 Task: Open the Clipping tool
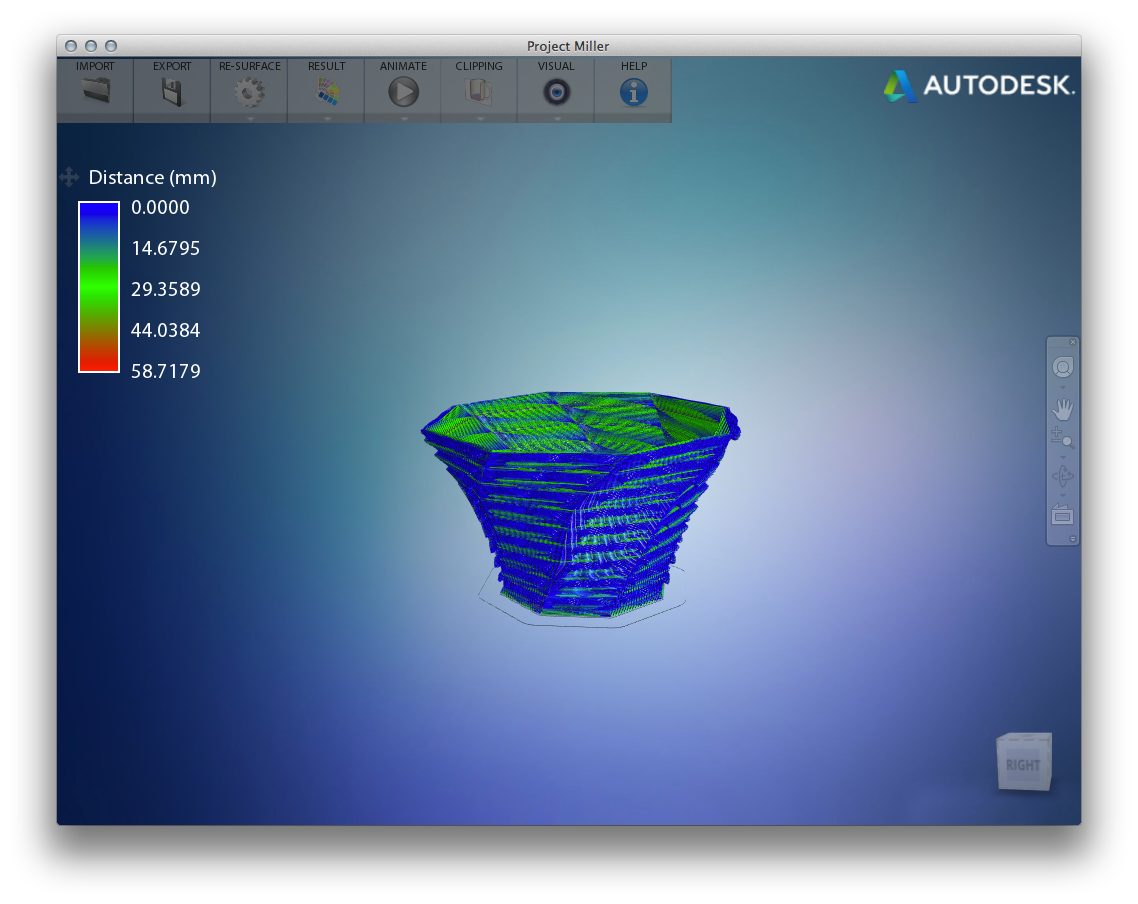click(479, 92)
